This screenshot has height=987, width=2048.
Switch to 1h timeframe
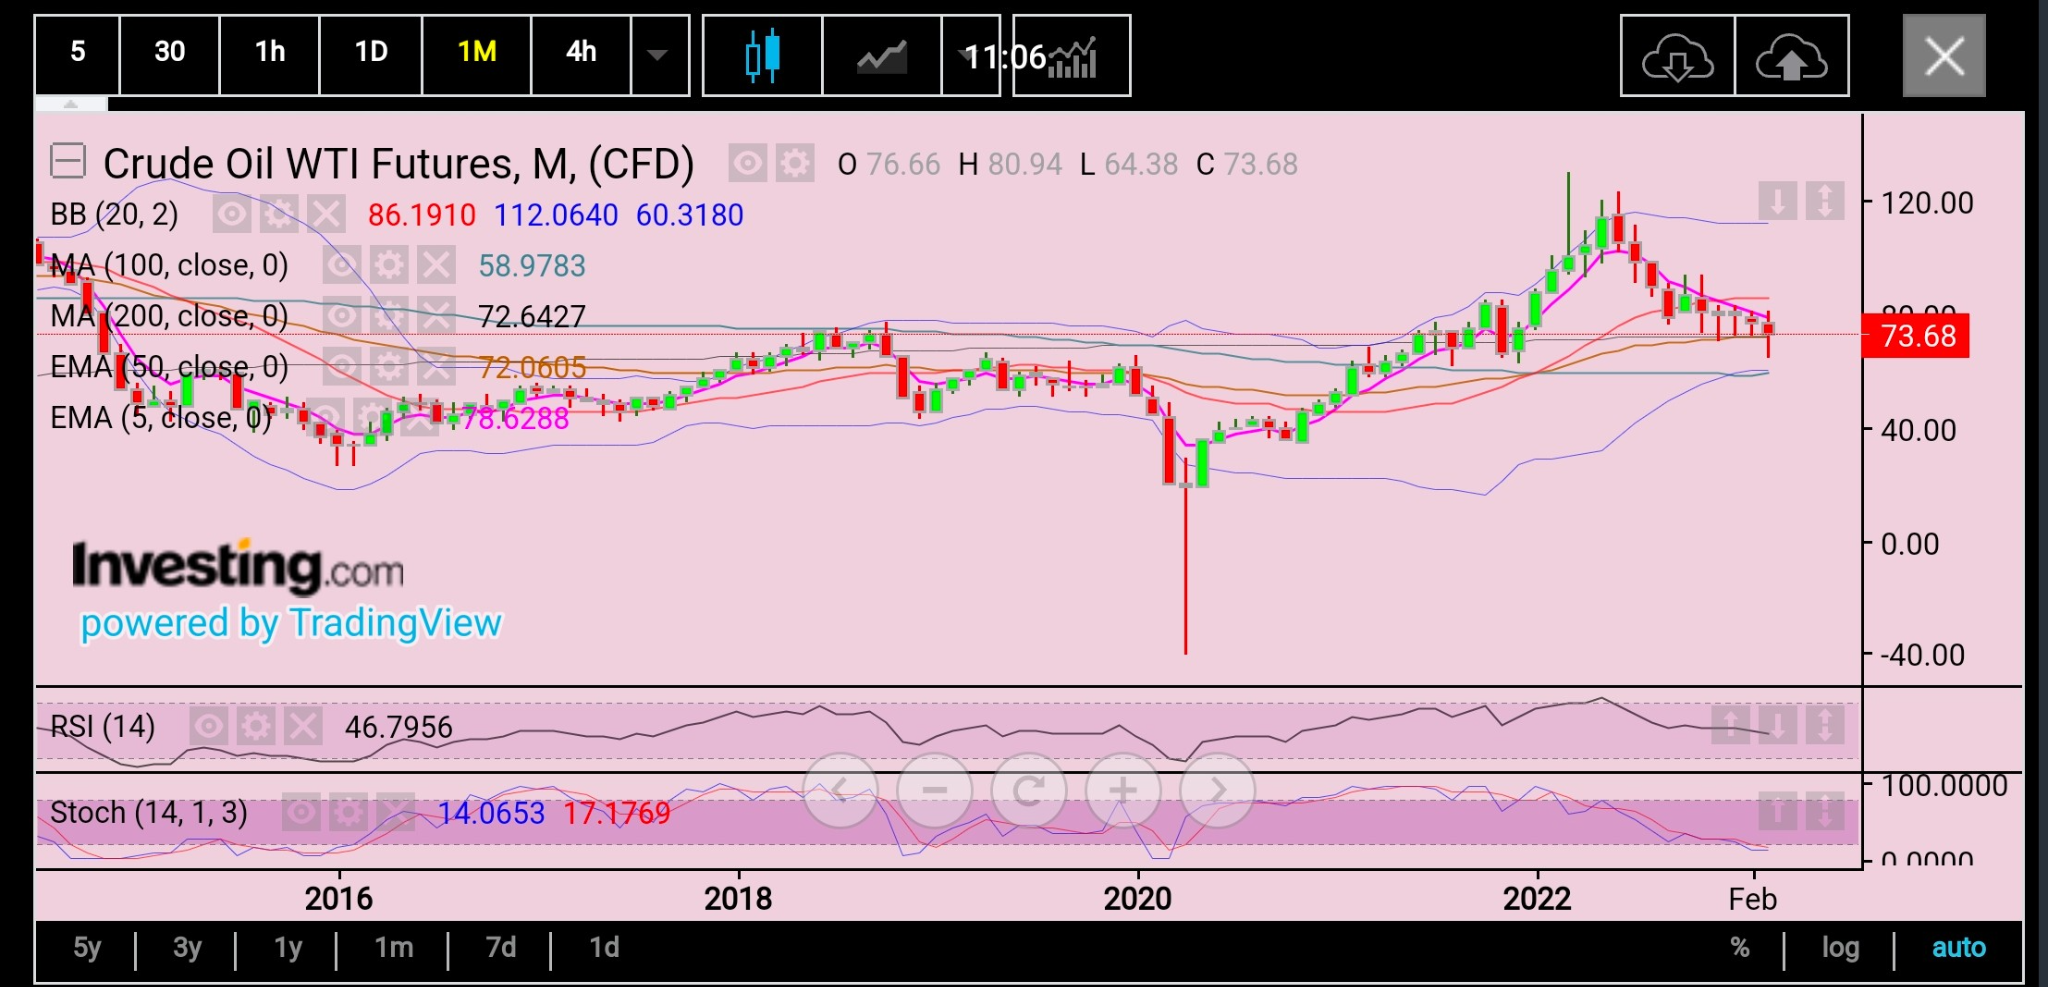coord(269,54)
